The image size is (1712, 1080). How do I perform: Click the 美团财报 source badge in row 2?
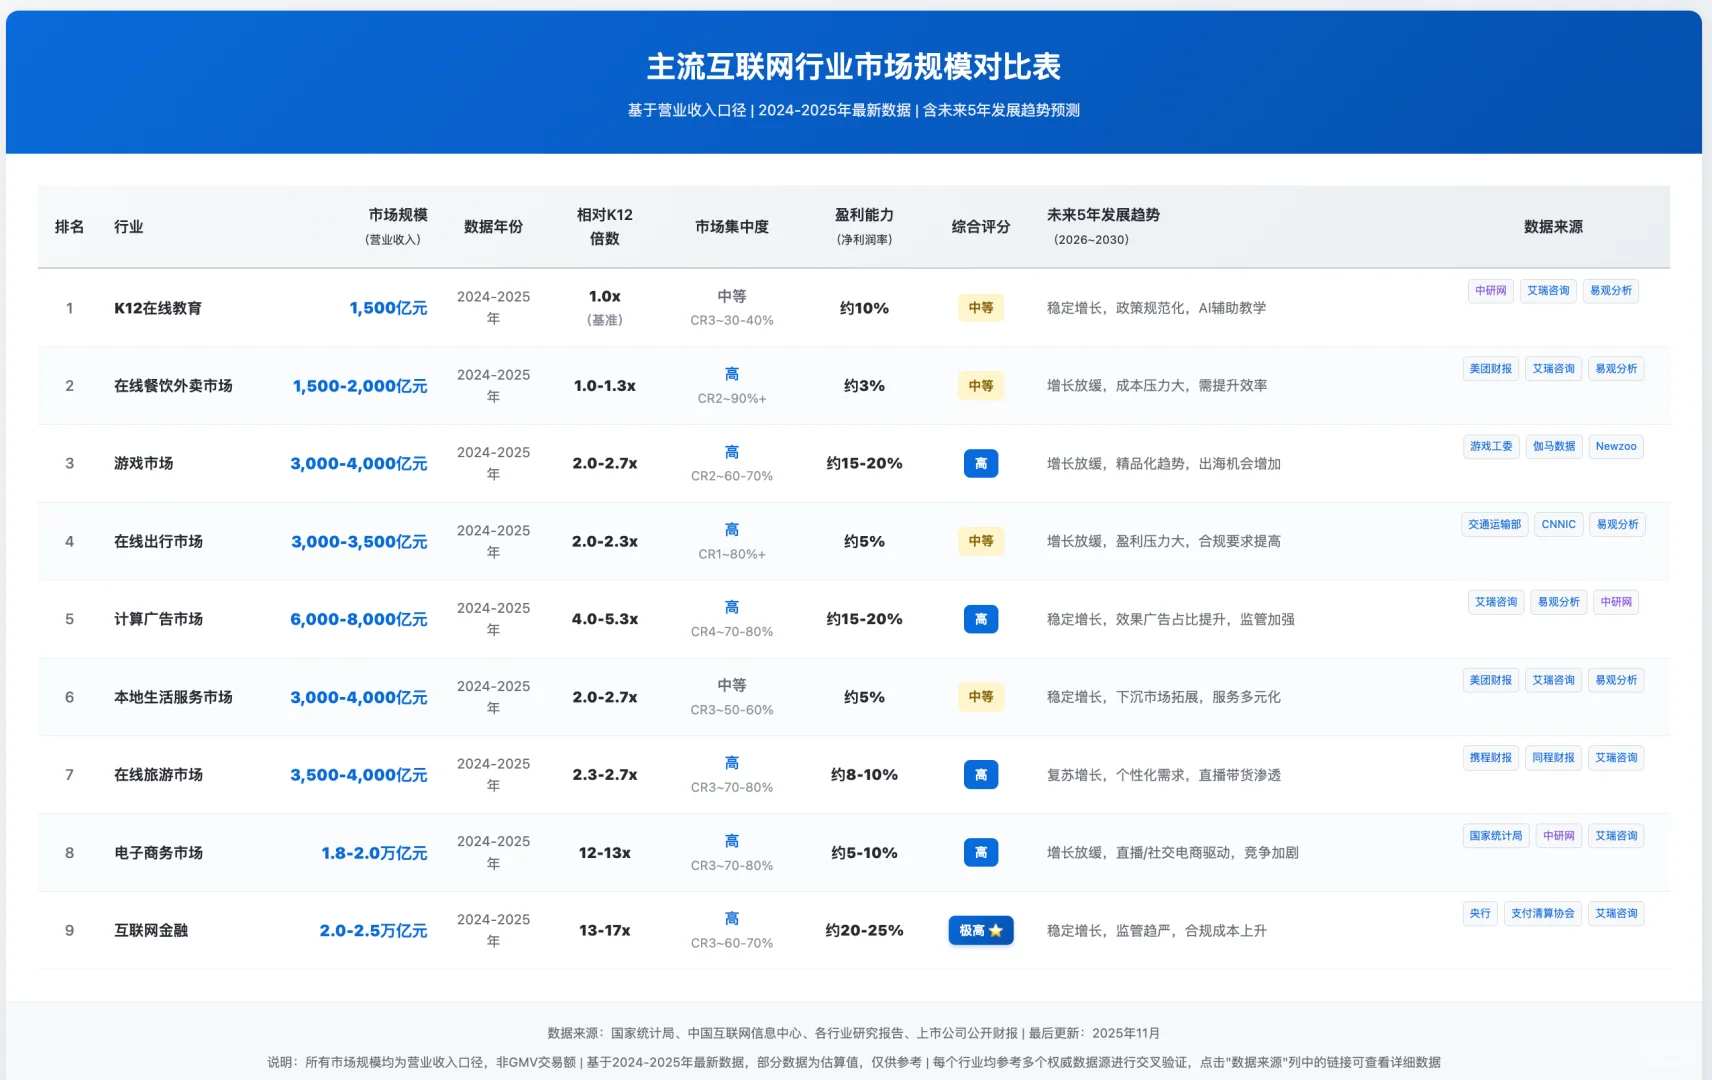click(x=1490, y=368)
